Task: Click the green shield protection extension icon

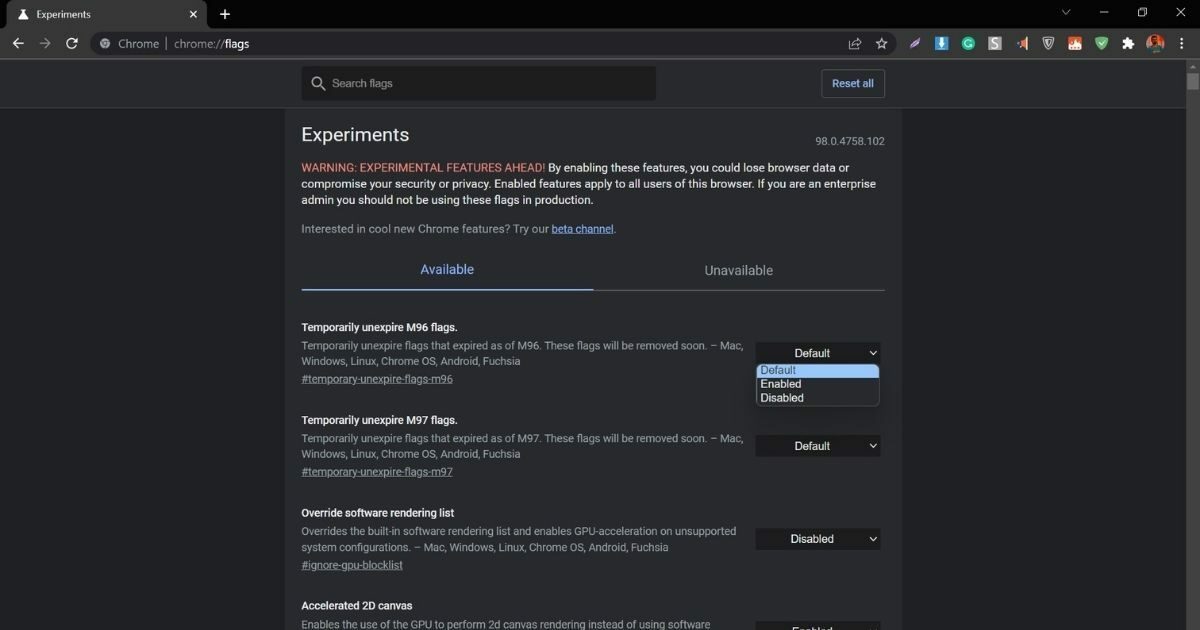Action: pos(1101,43)
